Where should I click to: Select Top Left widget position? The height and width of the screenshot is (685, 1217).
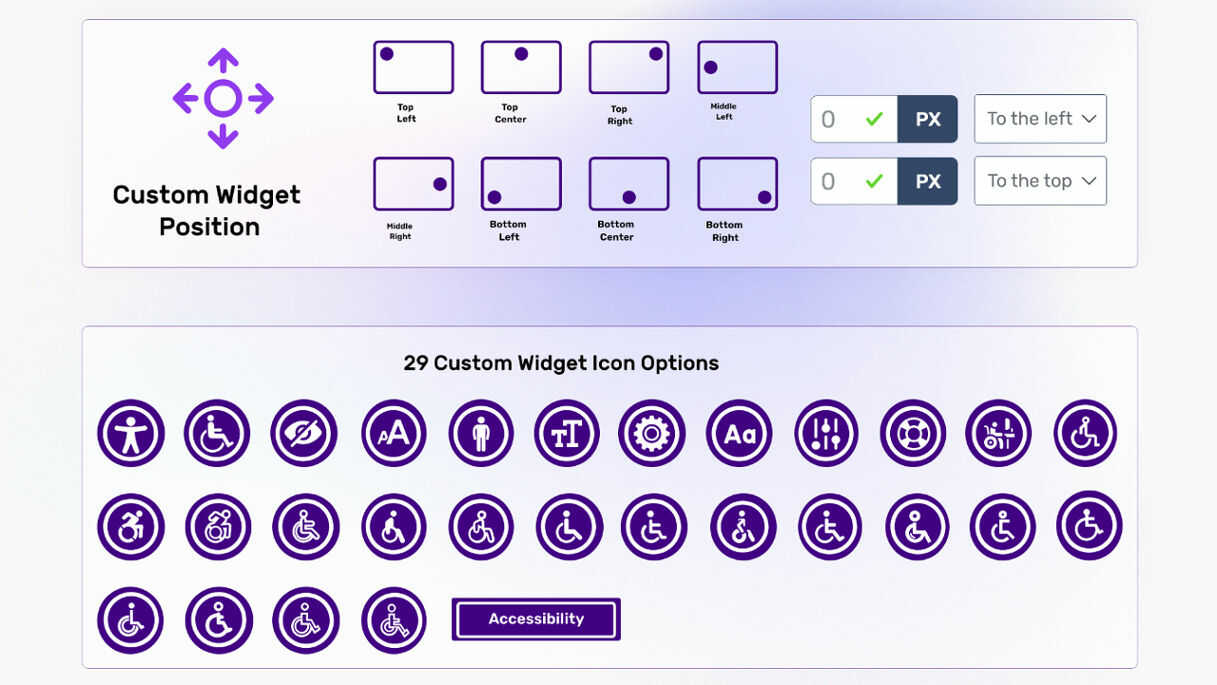click(413, 67)
